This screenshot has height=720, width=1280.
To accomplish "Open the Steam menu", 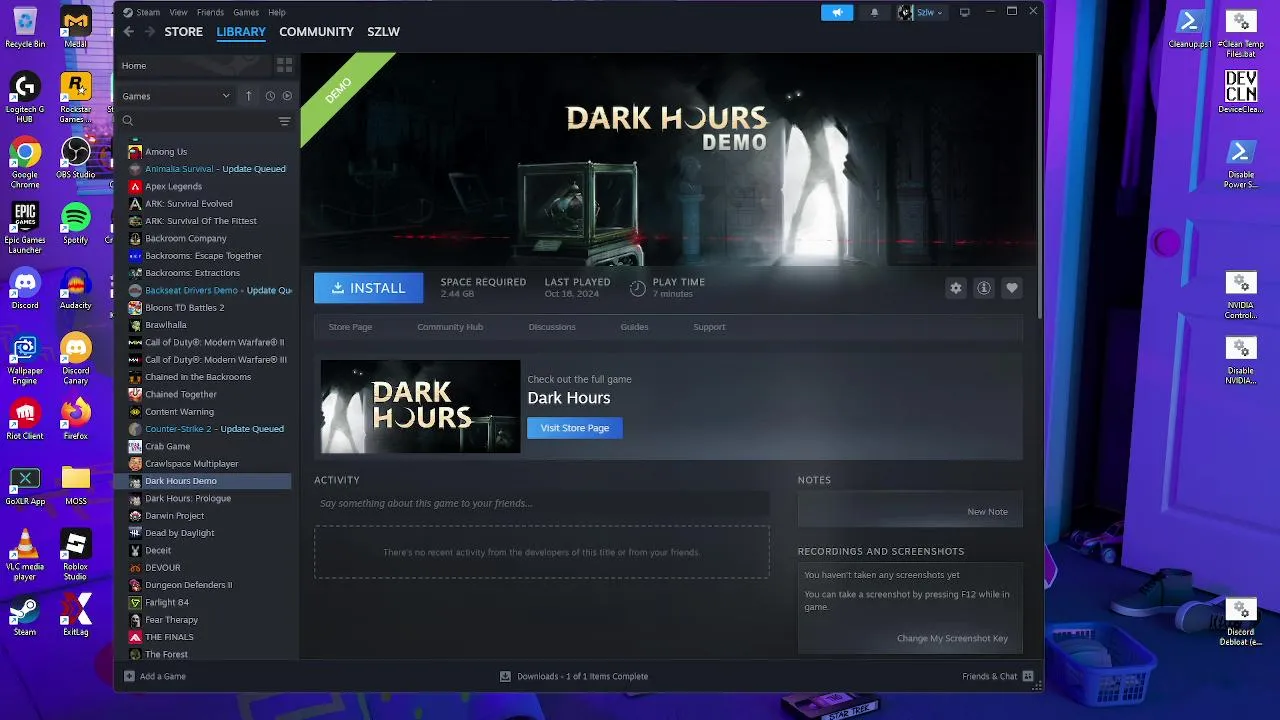I will 148,12.
